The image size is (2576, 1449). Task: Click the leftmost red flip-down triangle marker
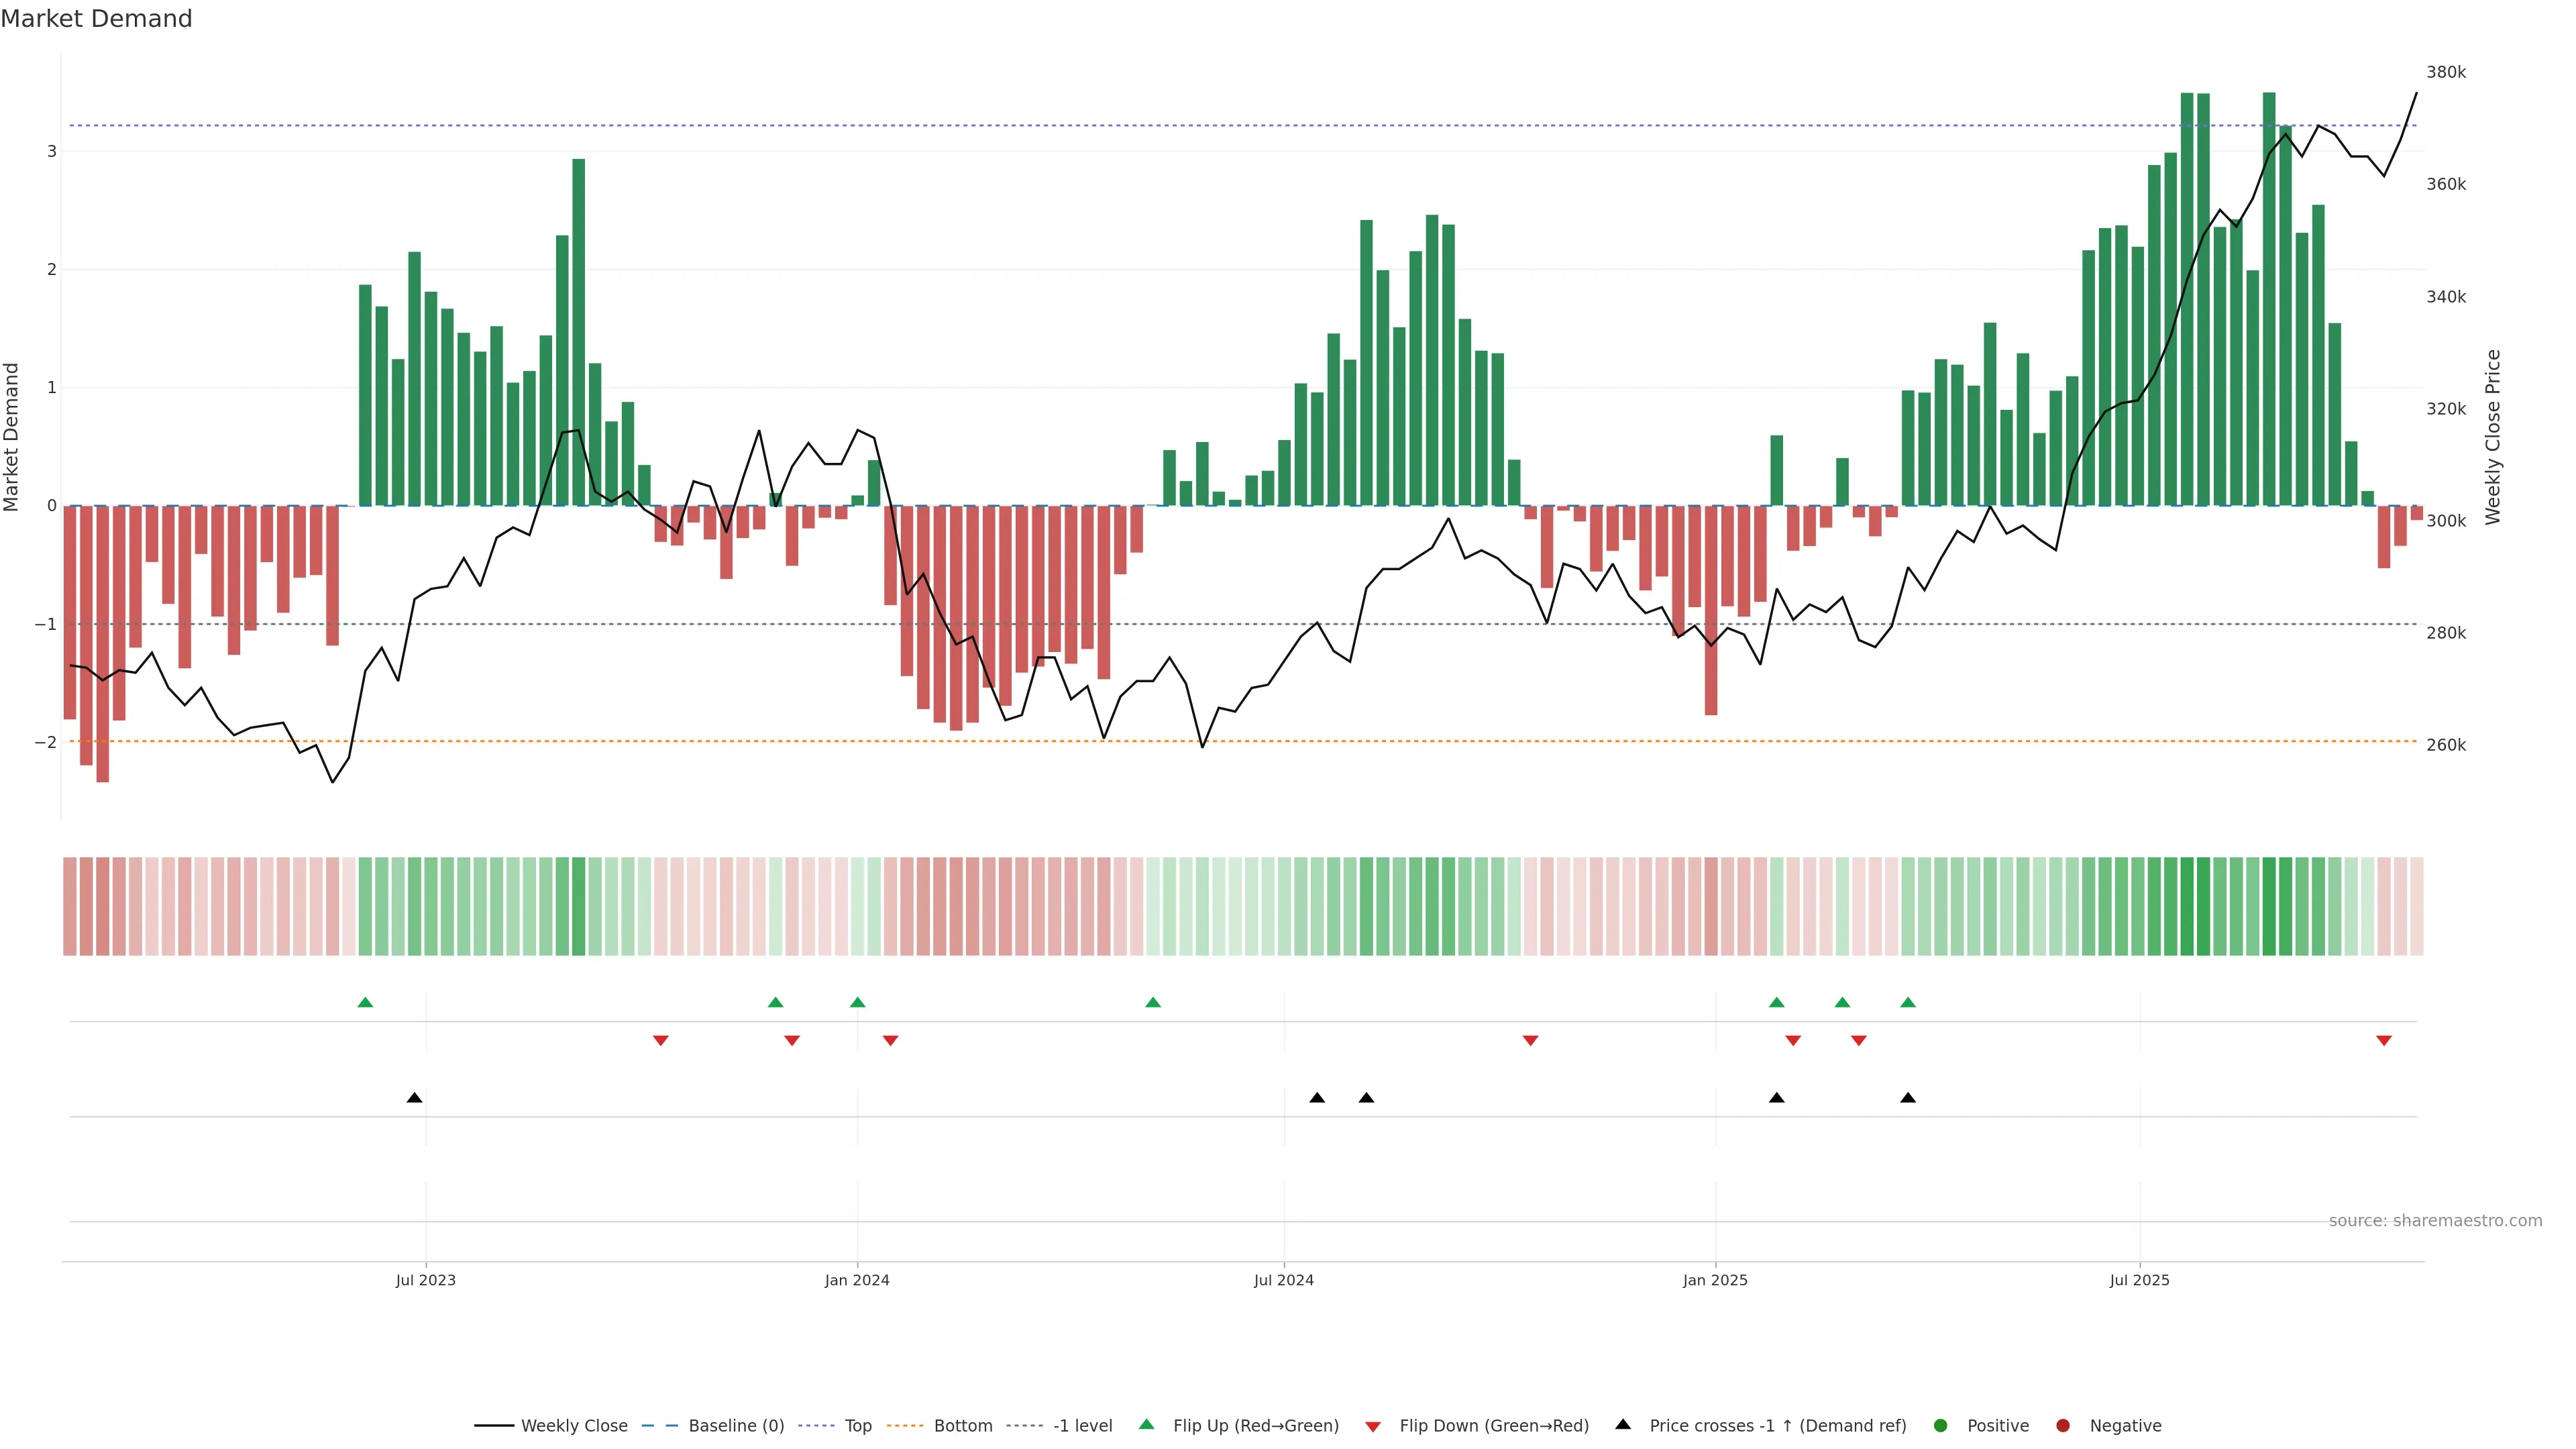tap(660, 1041)
